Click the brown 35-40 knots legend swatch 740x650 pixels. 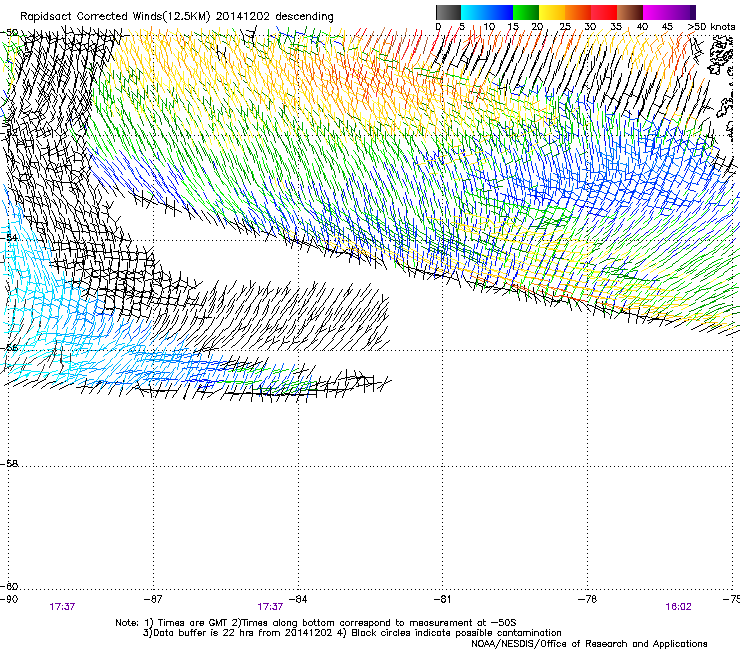(x=630, y=12)
